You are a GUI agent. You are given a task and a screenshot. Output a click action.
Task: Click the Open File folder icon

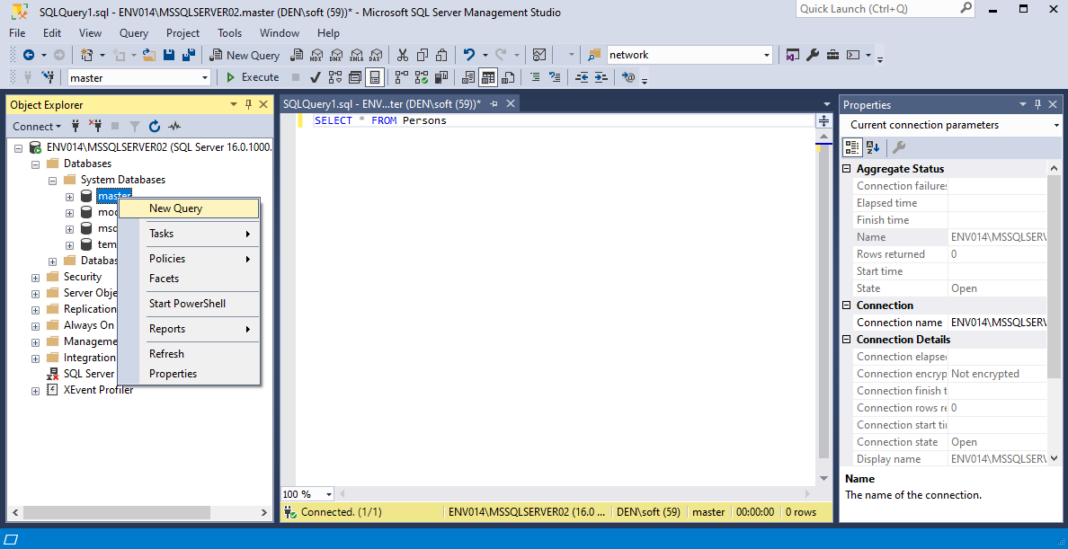coord(149,55)
